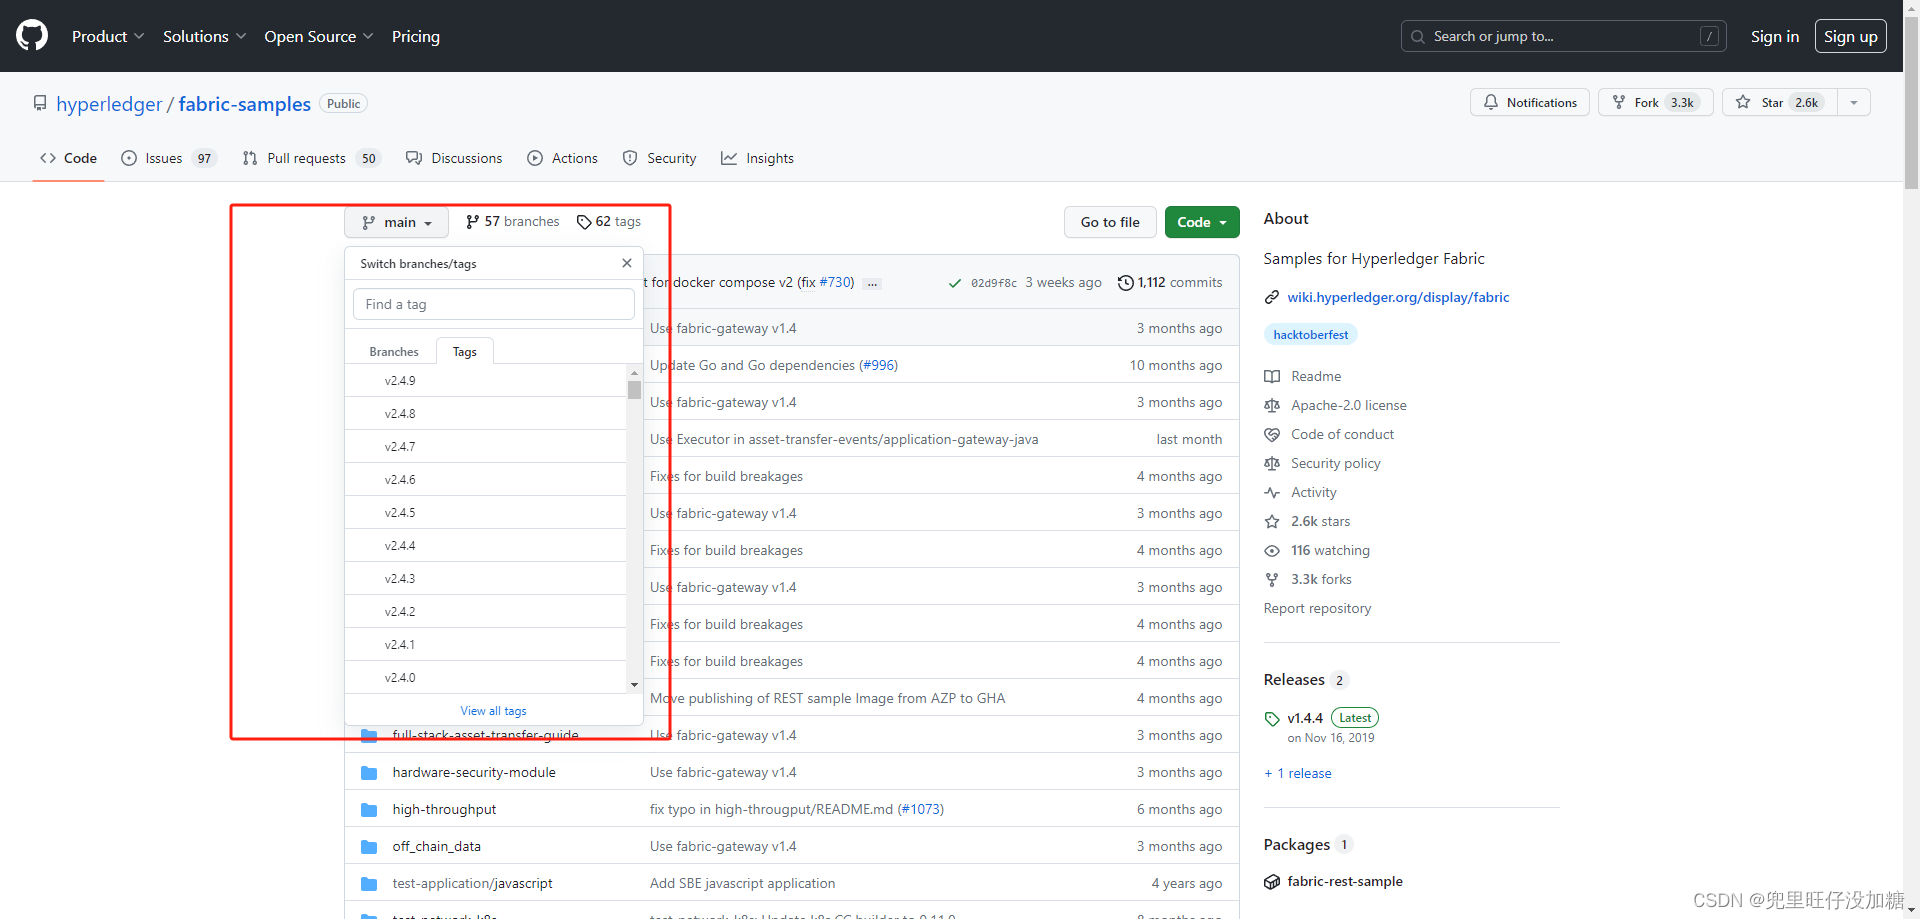Open the GitHub homepage logo

pos(32,36)
